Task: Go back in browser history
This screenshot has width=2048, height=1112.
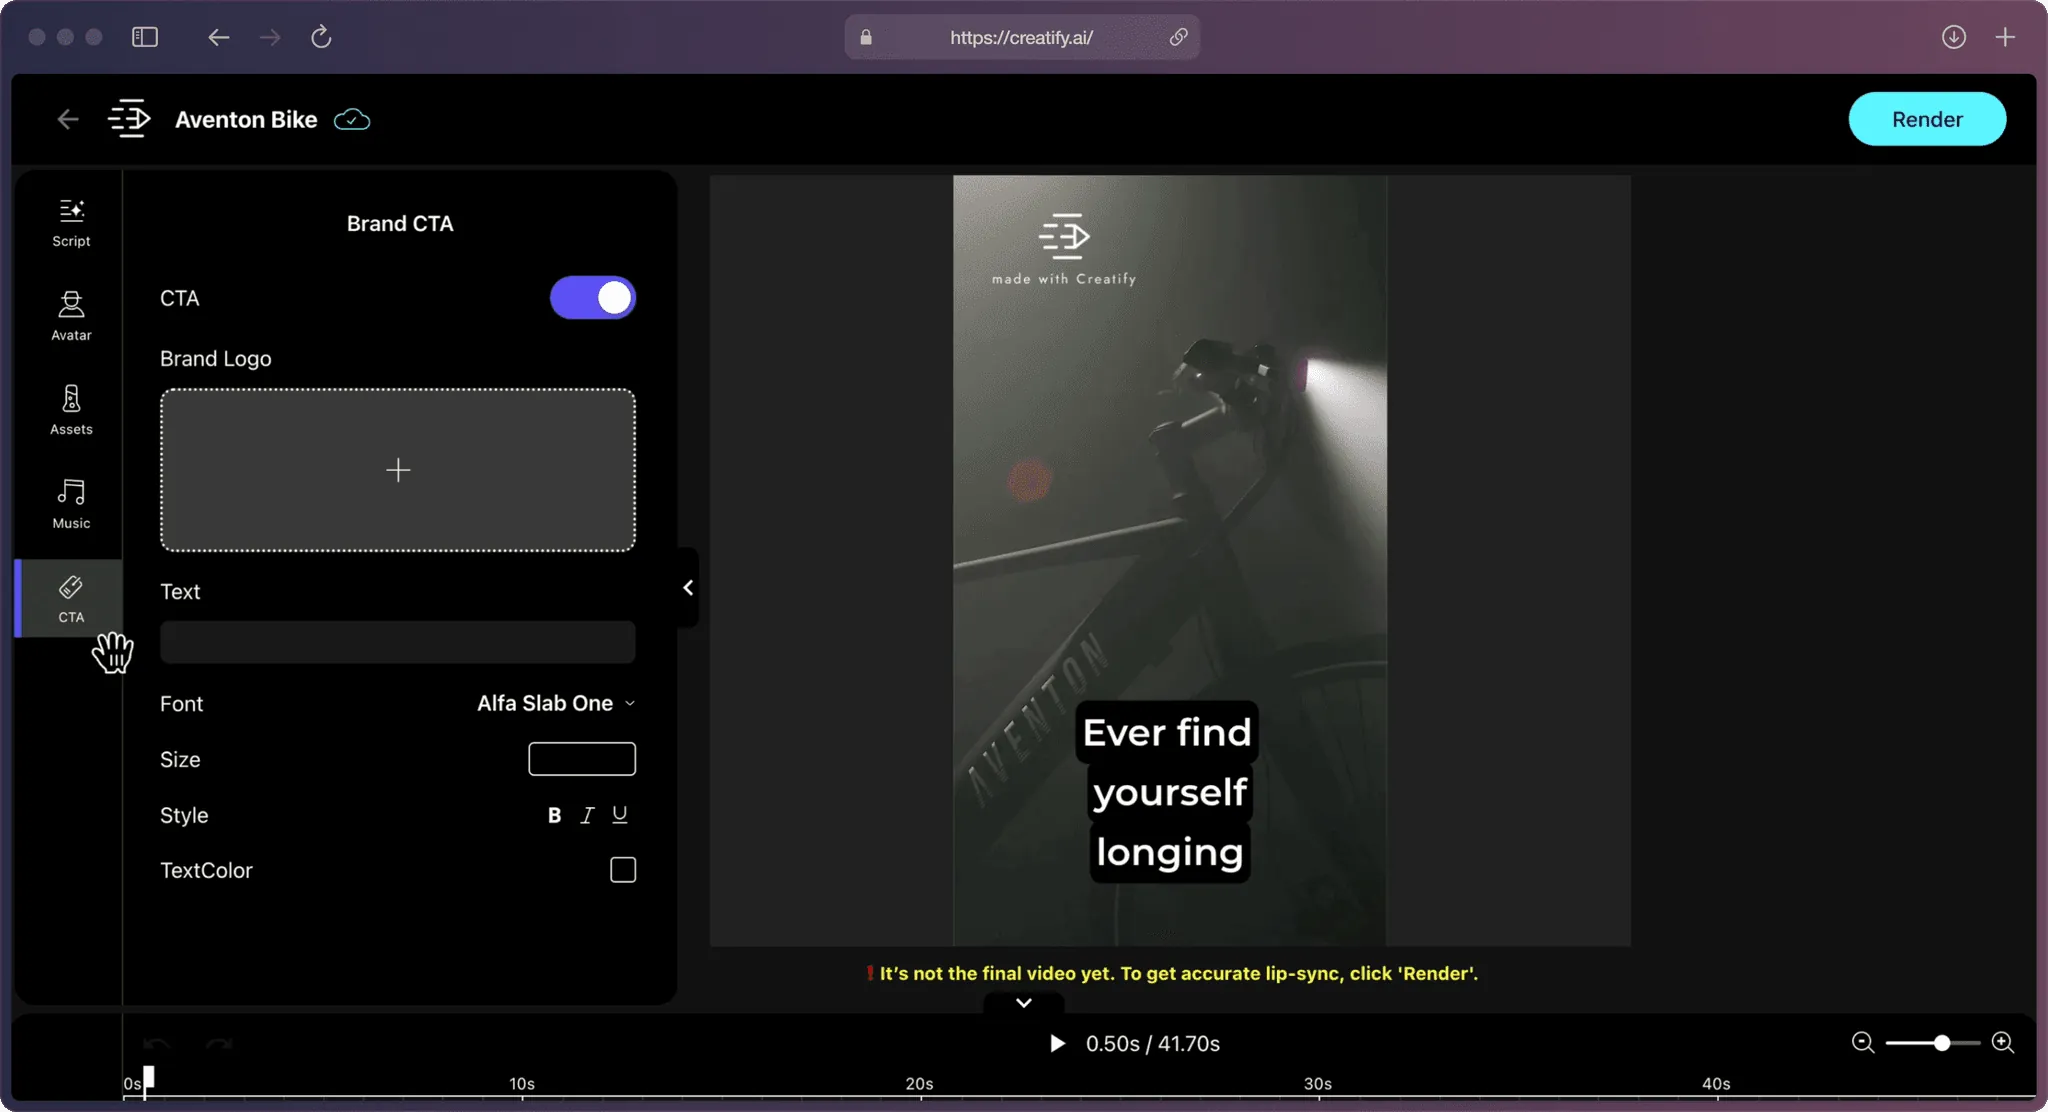Action: pyautogui.click(x=218, y=37)
